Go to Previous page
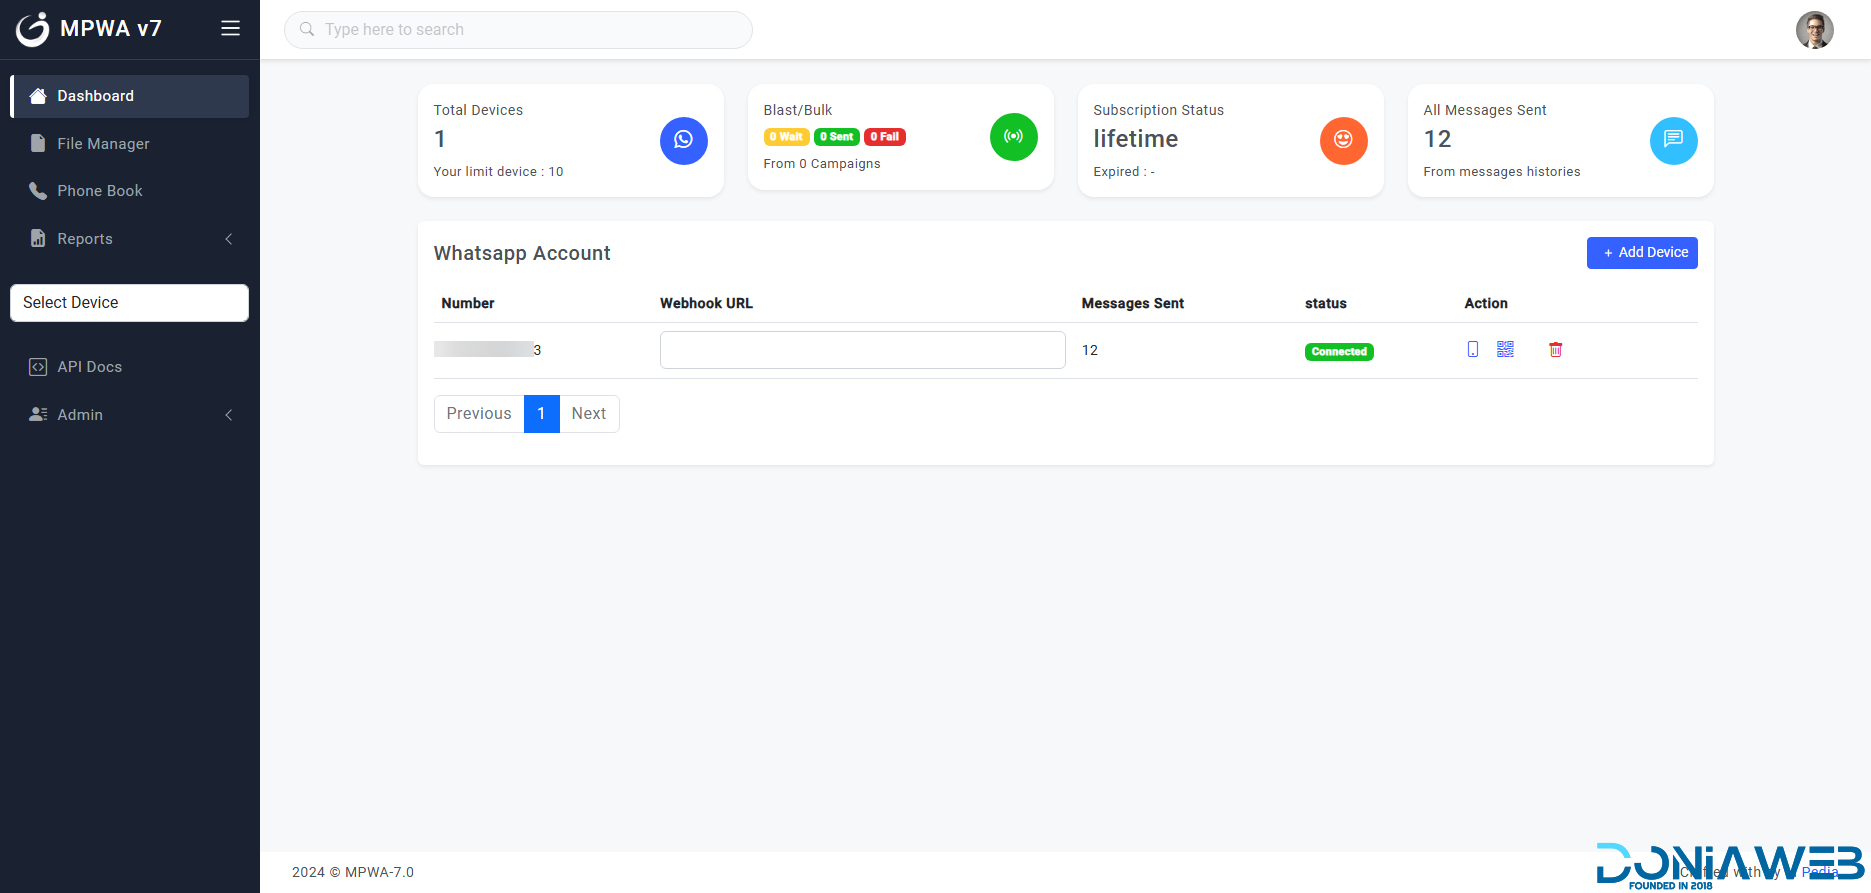Screen dimensions: 1871x893 click(479, 414)
